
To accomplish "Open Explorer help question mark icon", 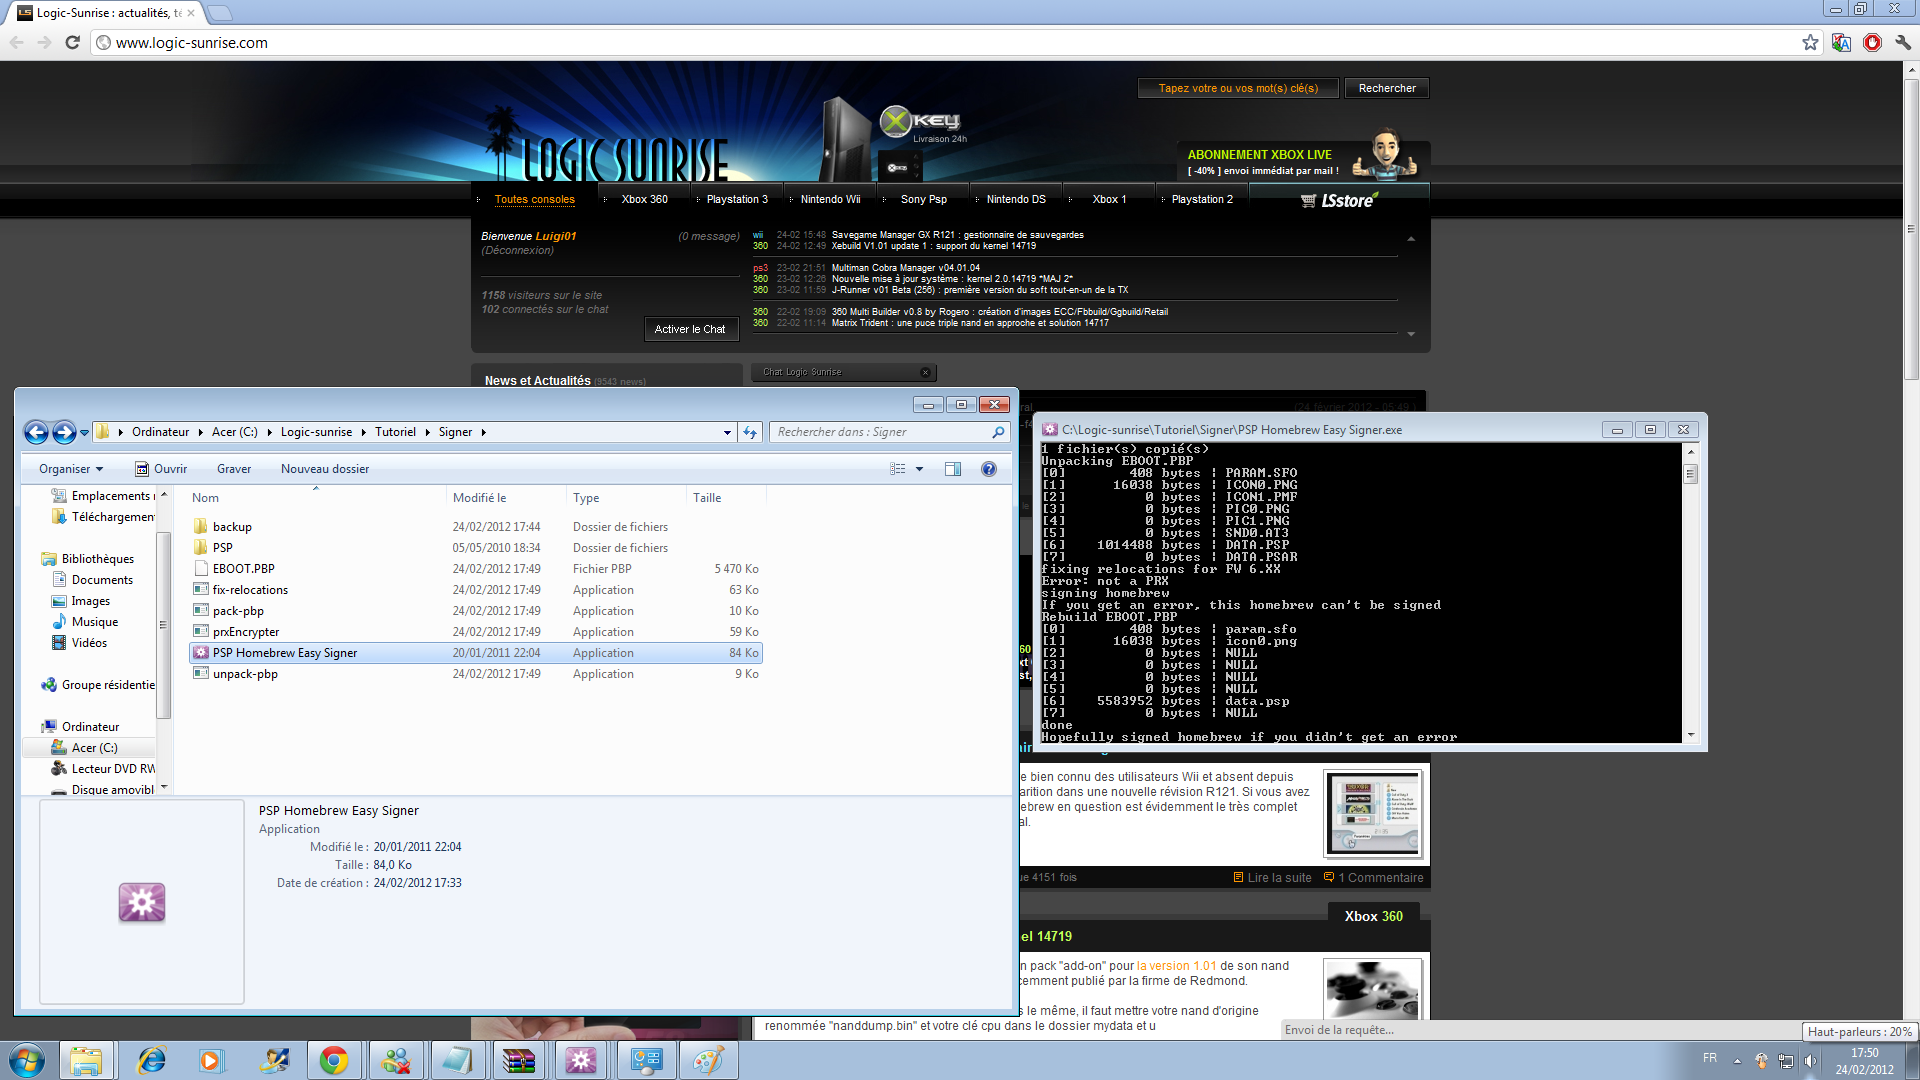I will pos(989,469).
